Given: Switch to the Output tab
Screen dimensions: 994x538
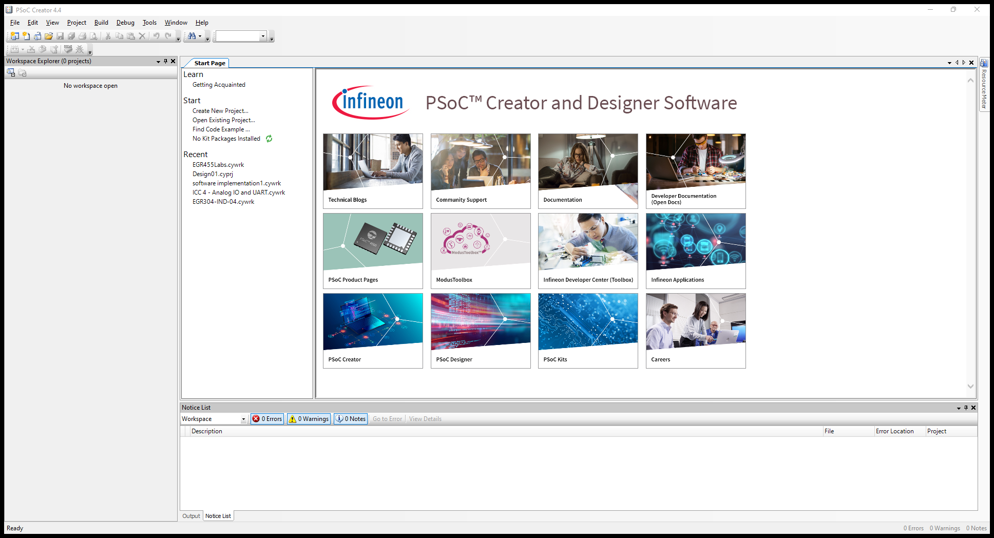Looking at the screenshot, I should (x=191, y=516).
